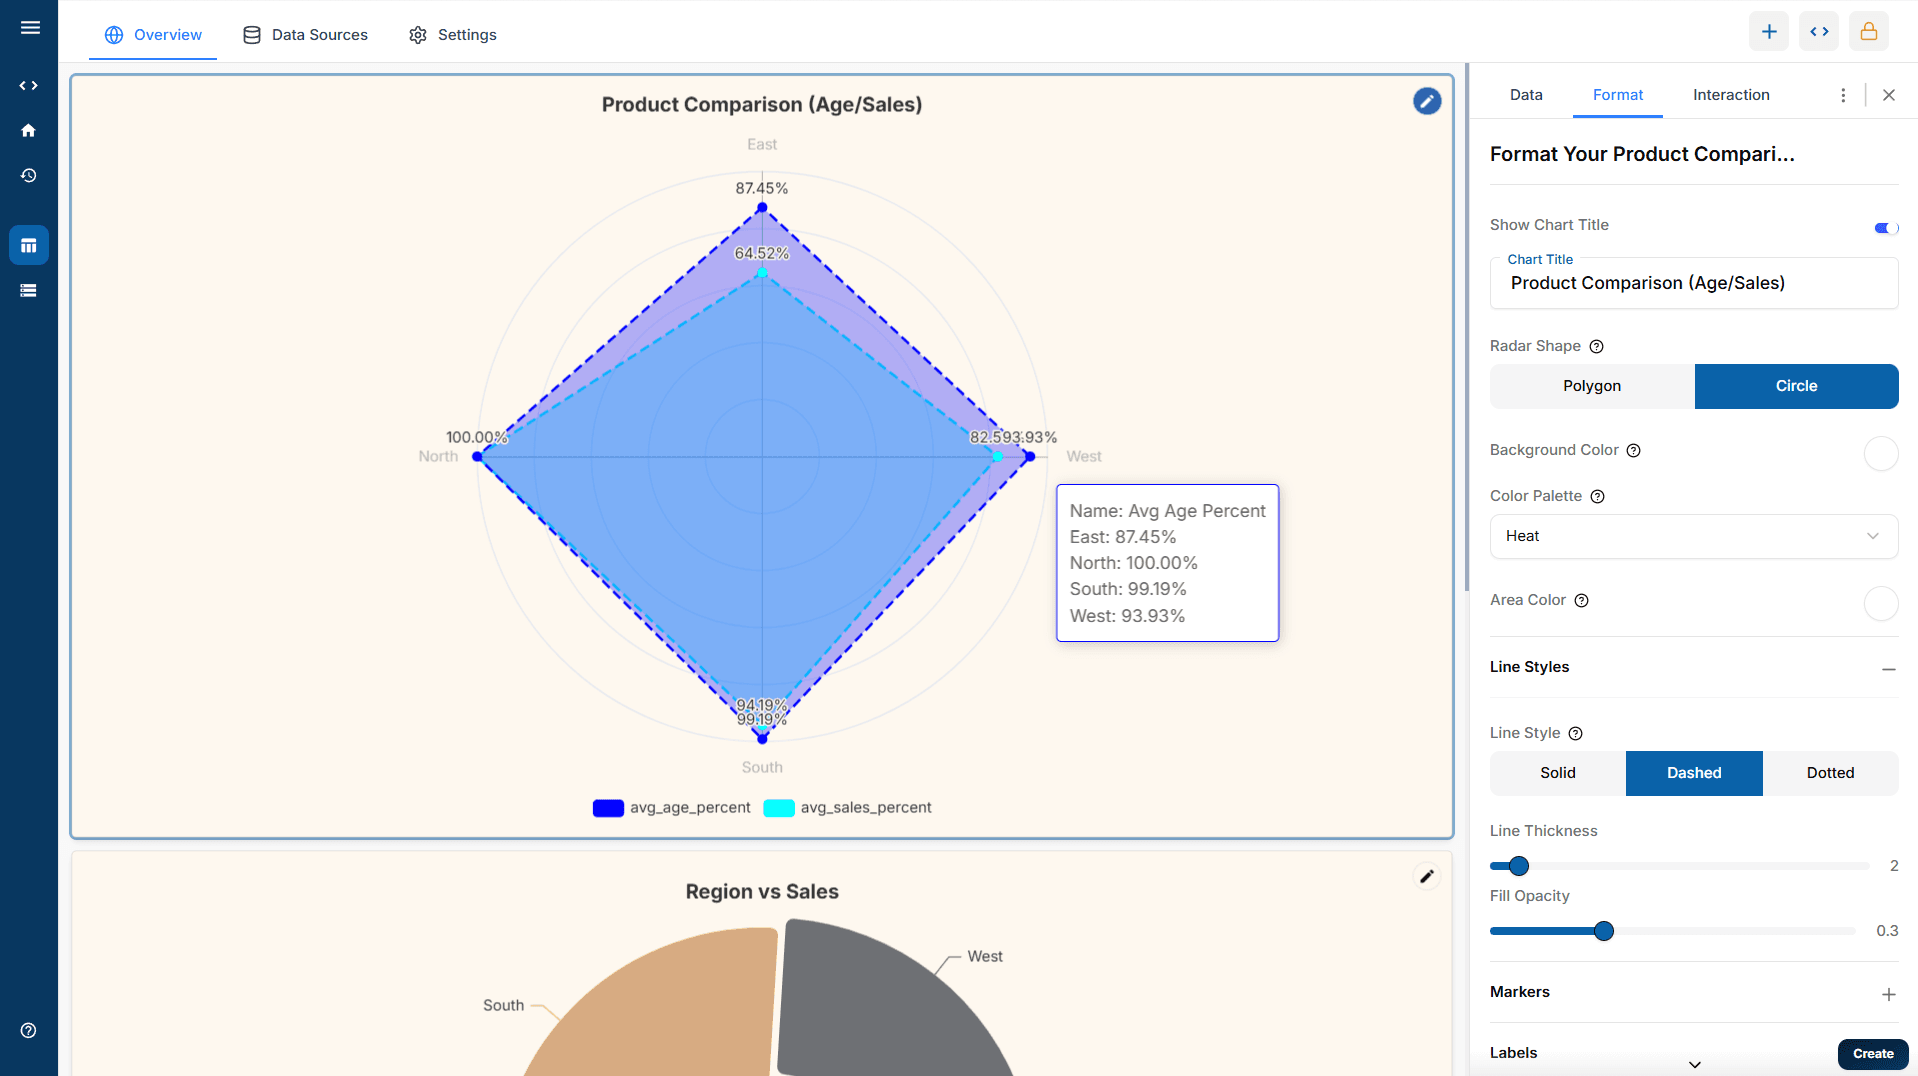The width and height of the screenshot is (1918, 1076).
Task: Click the embed code icon in top bar
Action: click(x=1819, y=32)
